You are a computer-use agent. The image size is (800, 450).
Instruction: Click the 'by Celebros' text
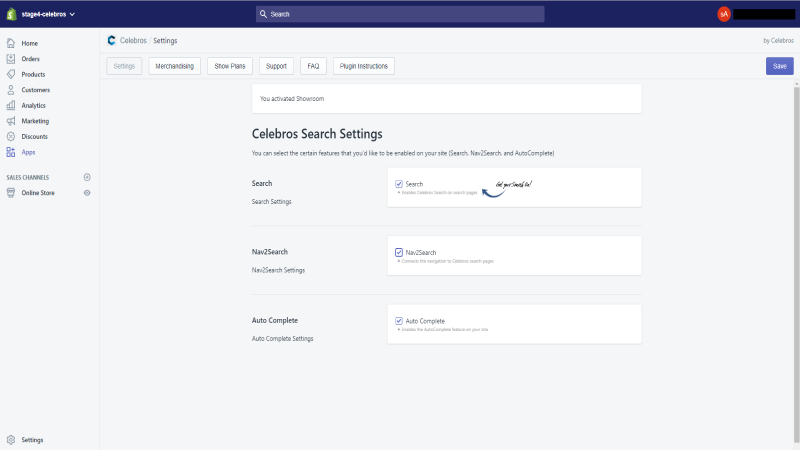pos(778,41)
